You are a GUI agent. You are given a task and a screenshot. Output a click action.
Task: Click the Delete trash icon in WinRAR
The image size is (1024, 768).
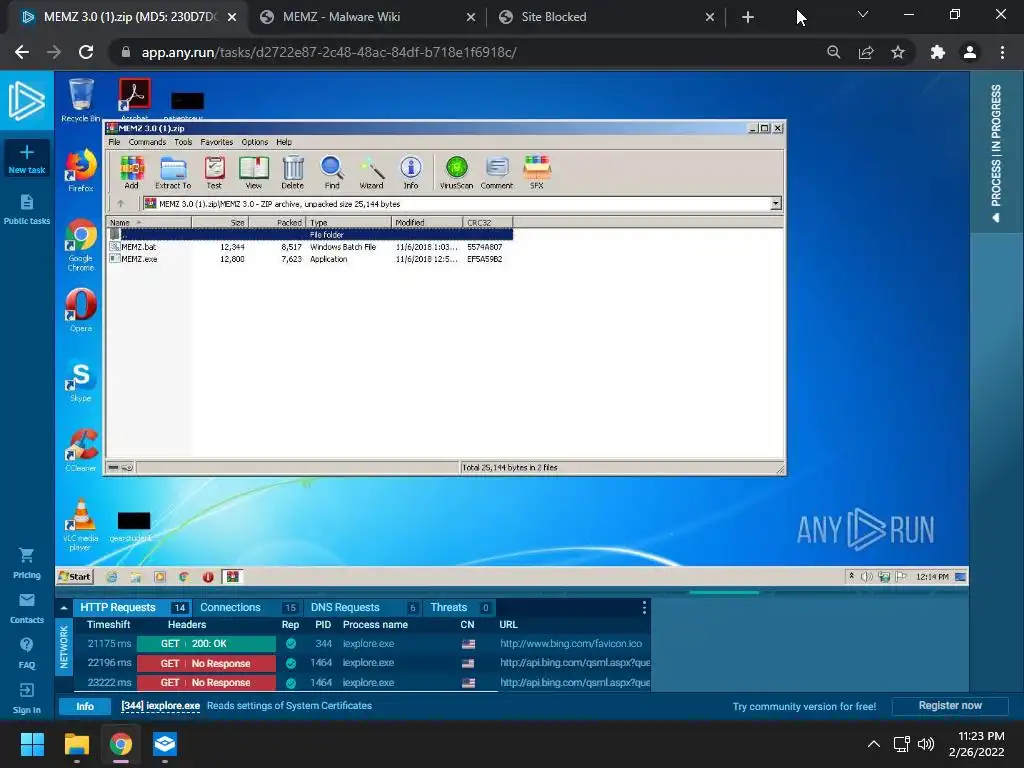293,172
